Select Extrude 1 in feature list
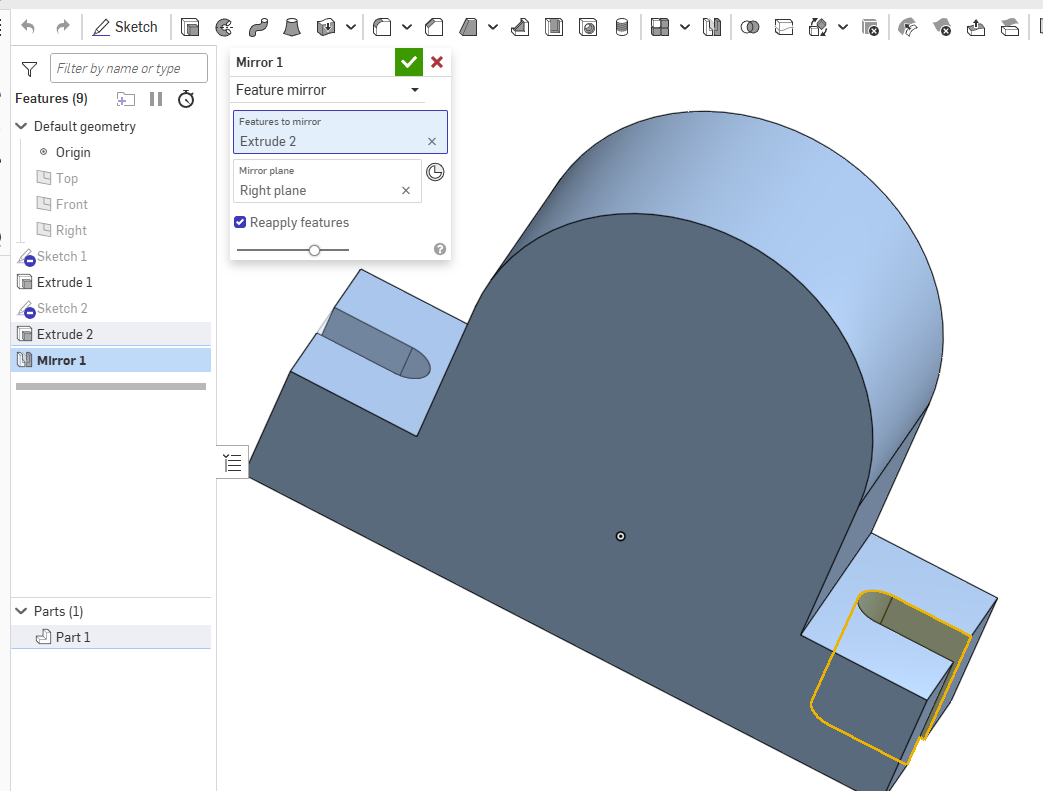Viewport: 1043px width, 791px height. pyautogui.click(x=65, y=282)
